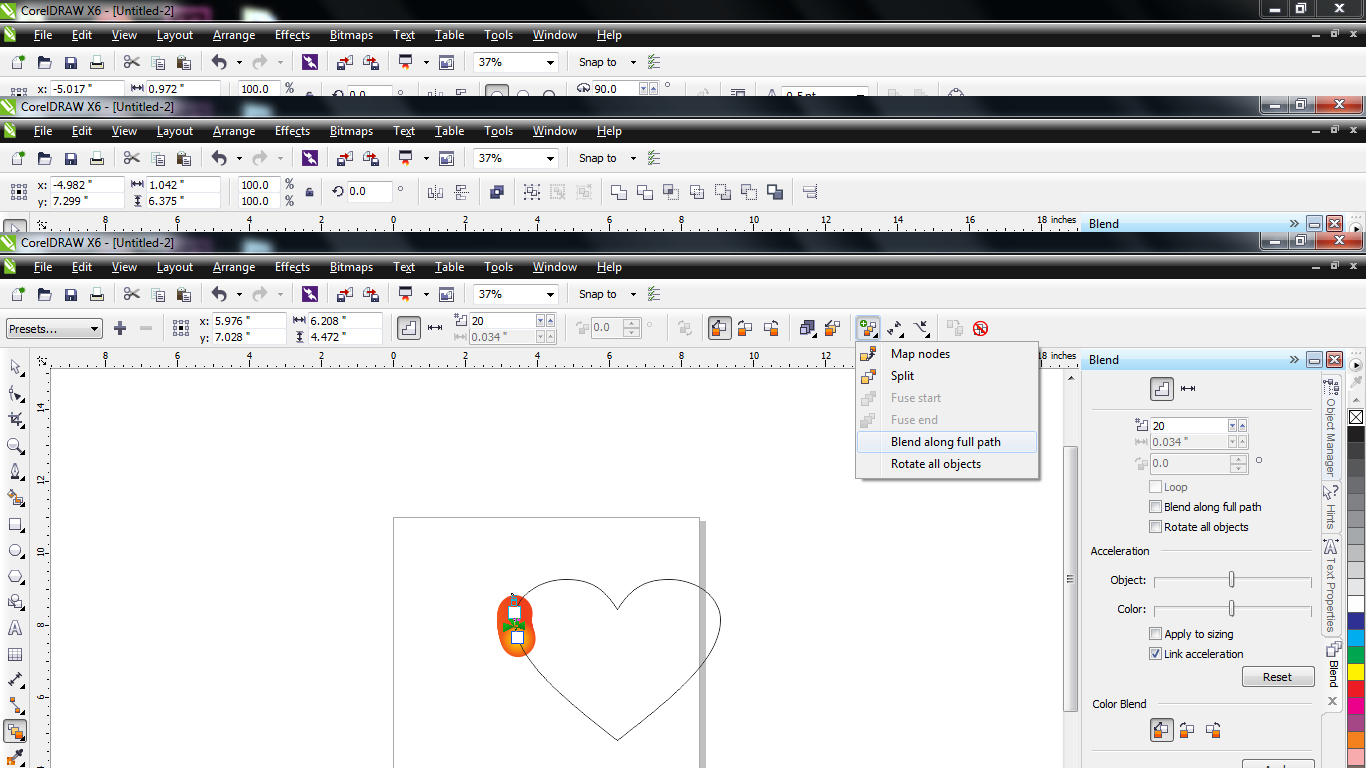Enable Rotate all objects in Blend docker
1366x768 pixels.
pos(1156,527)
